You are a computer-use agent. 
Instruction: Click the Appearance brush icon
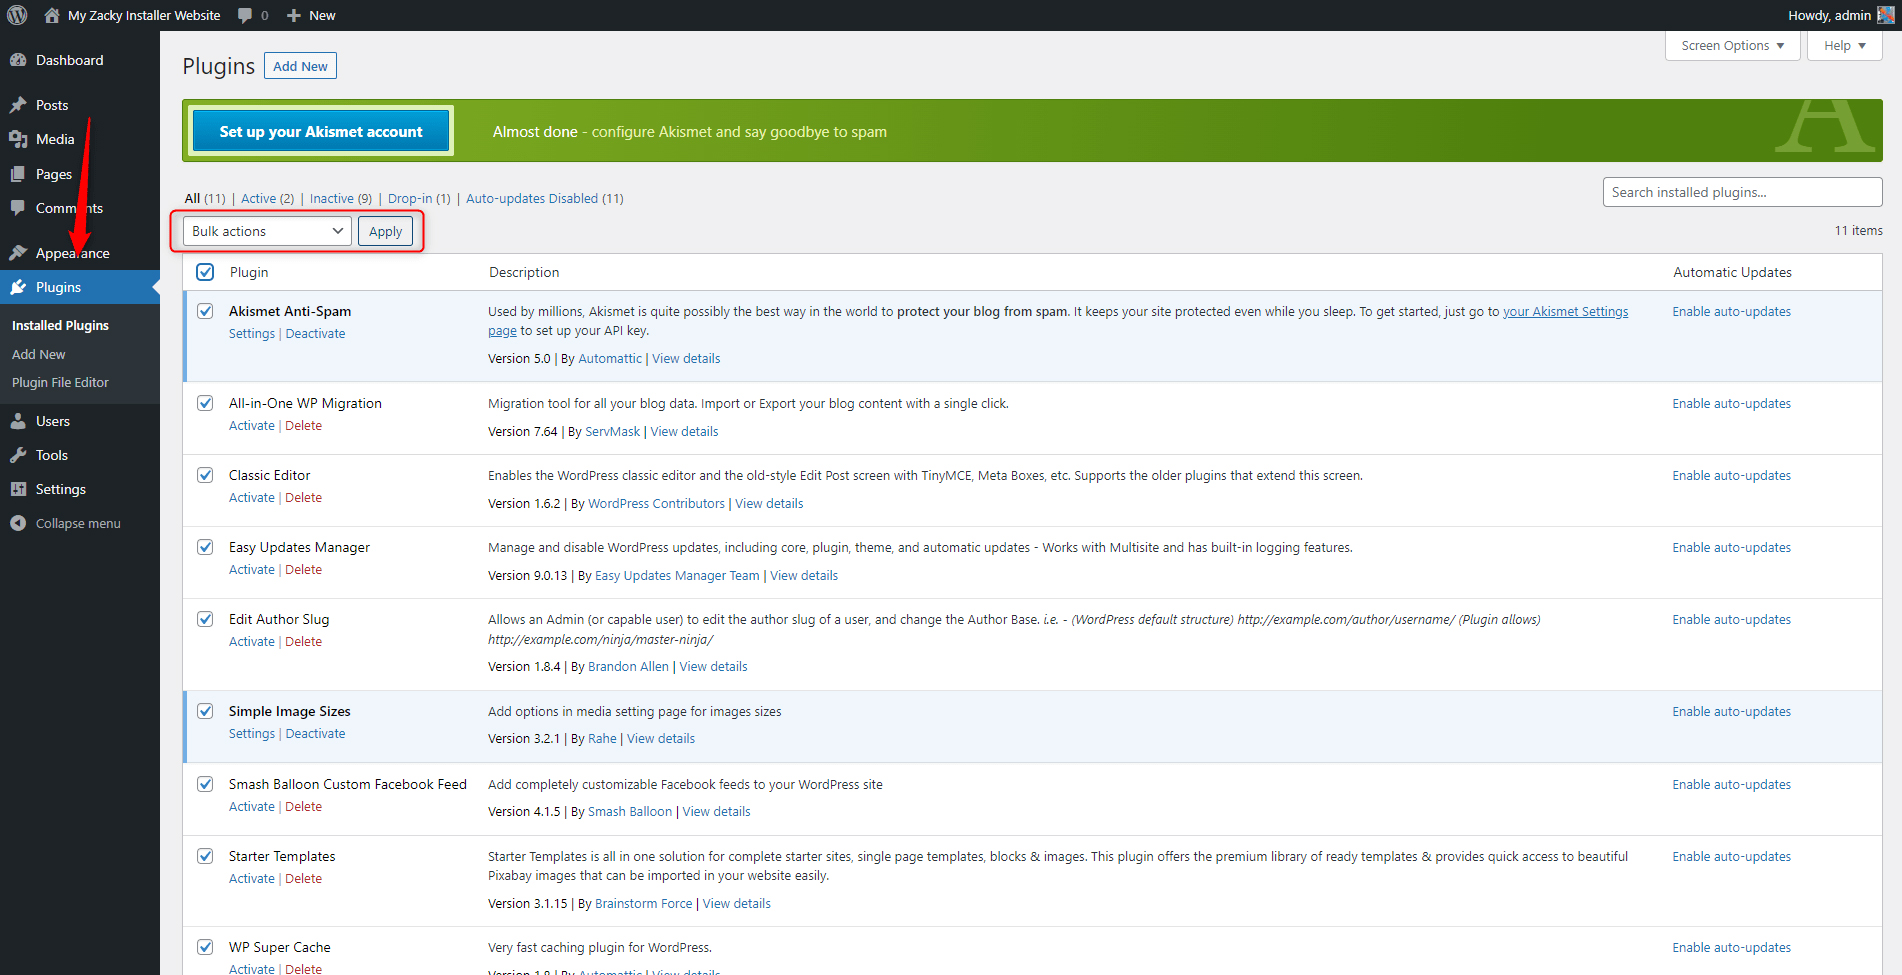(x=18, y=253)
